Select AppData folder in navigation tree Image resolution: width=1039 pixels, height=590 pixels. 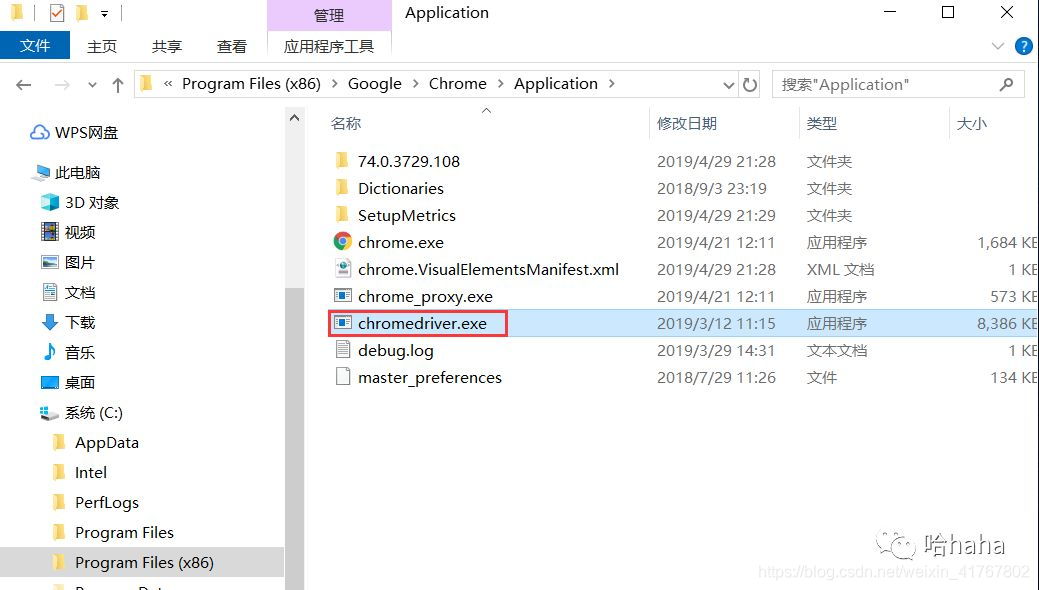pyautogui.click(x=107, y=442)
